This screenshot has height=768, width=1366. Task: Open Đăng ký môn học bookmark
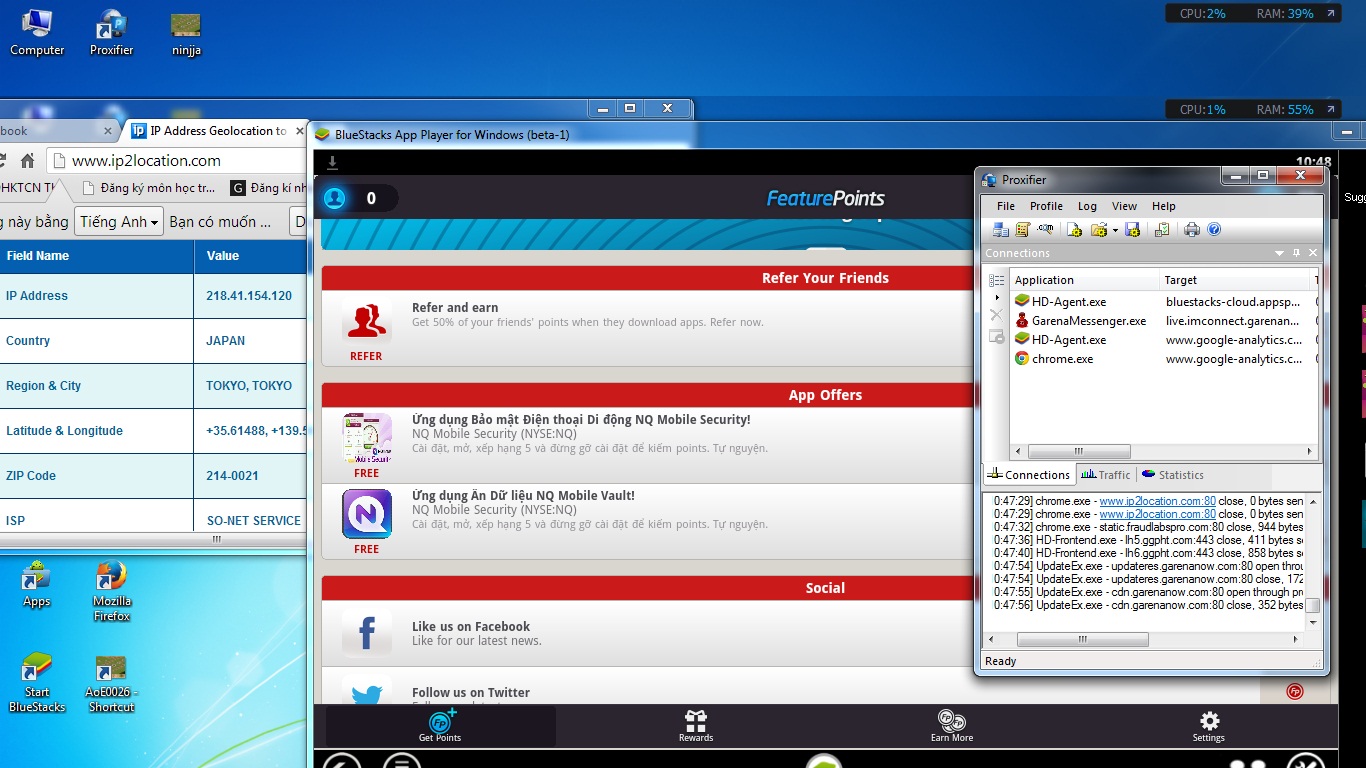click(148, 187)
